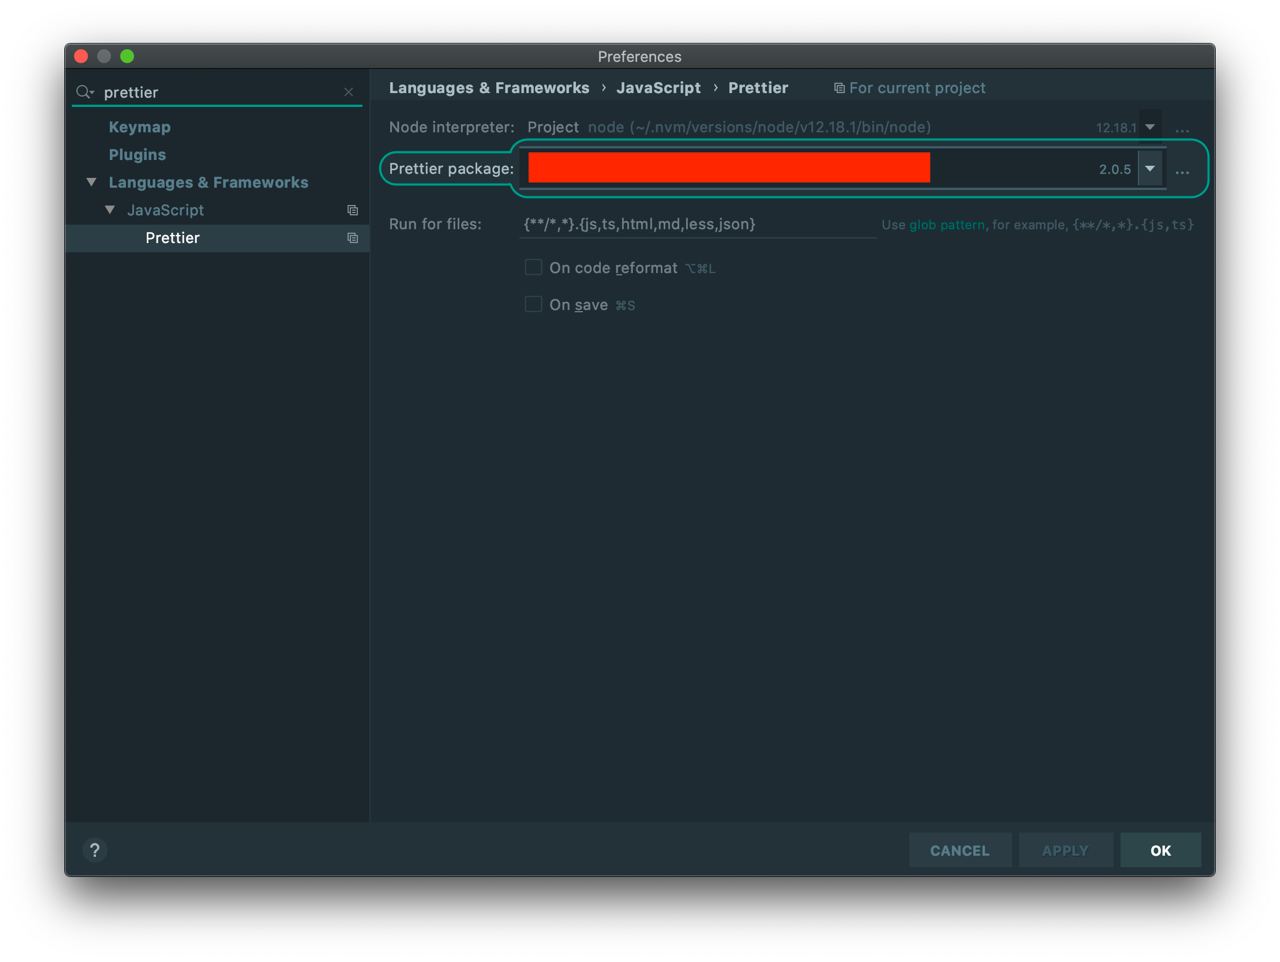Select JavaScript settings item
The height and width of the screenshot is (962, 1280).
click(165, 210)
